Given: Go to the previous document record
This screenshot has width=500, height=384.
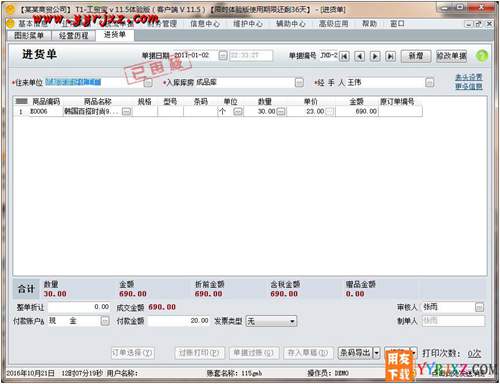Looking at the screenshot, I should pos(359,56).
